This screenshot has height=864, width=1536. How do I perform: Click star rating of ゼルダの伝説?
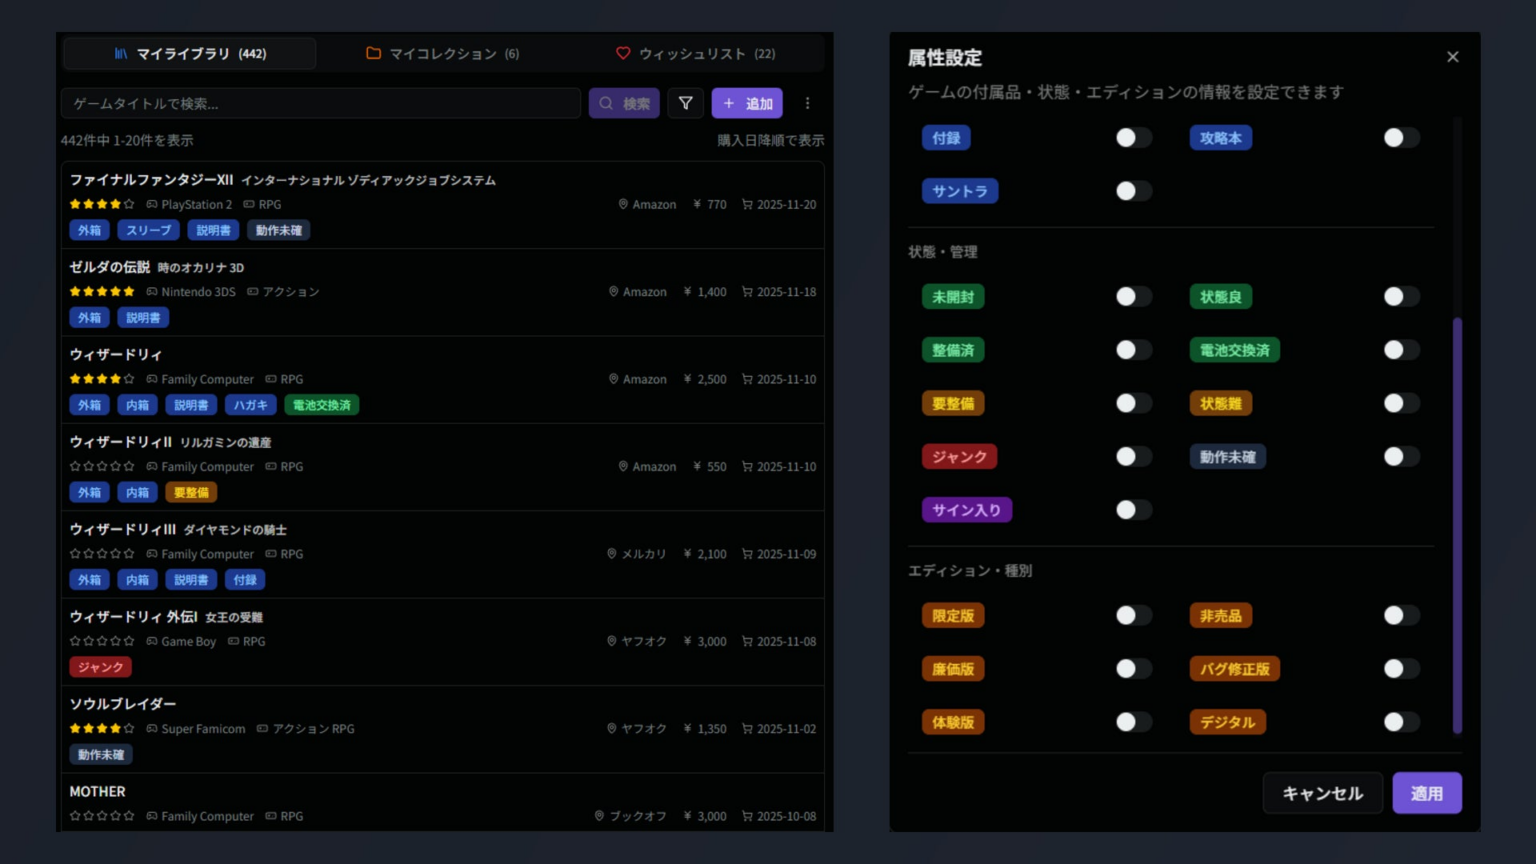[x=102, y=292]
